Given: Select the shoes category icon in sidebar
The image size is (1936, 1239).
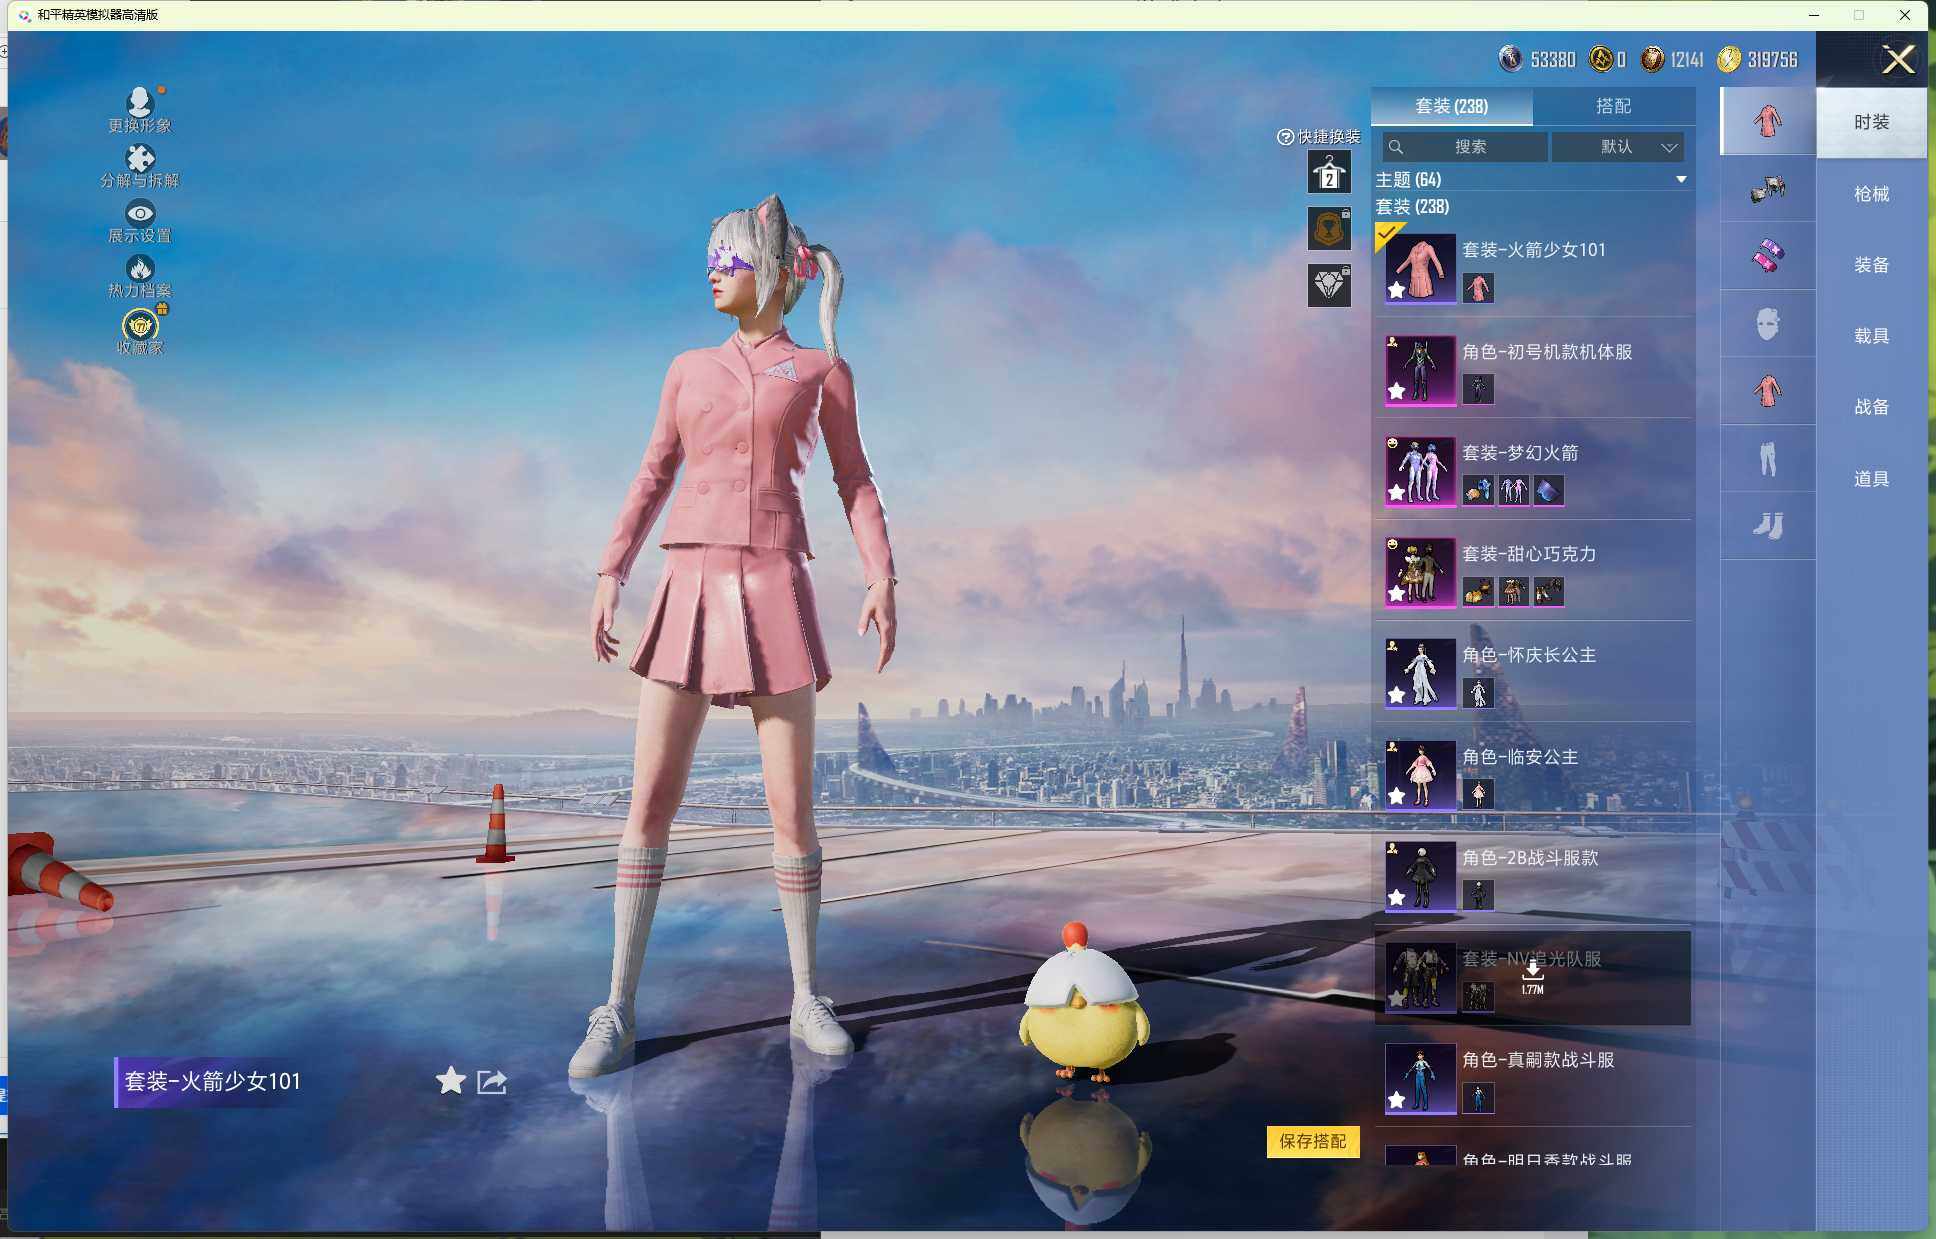Looking at the screenshot, I should (1767, 526).
